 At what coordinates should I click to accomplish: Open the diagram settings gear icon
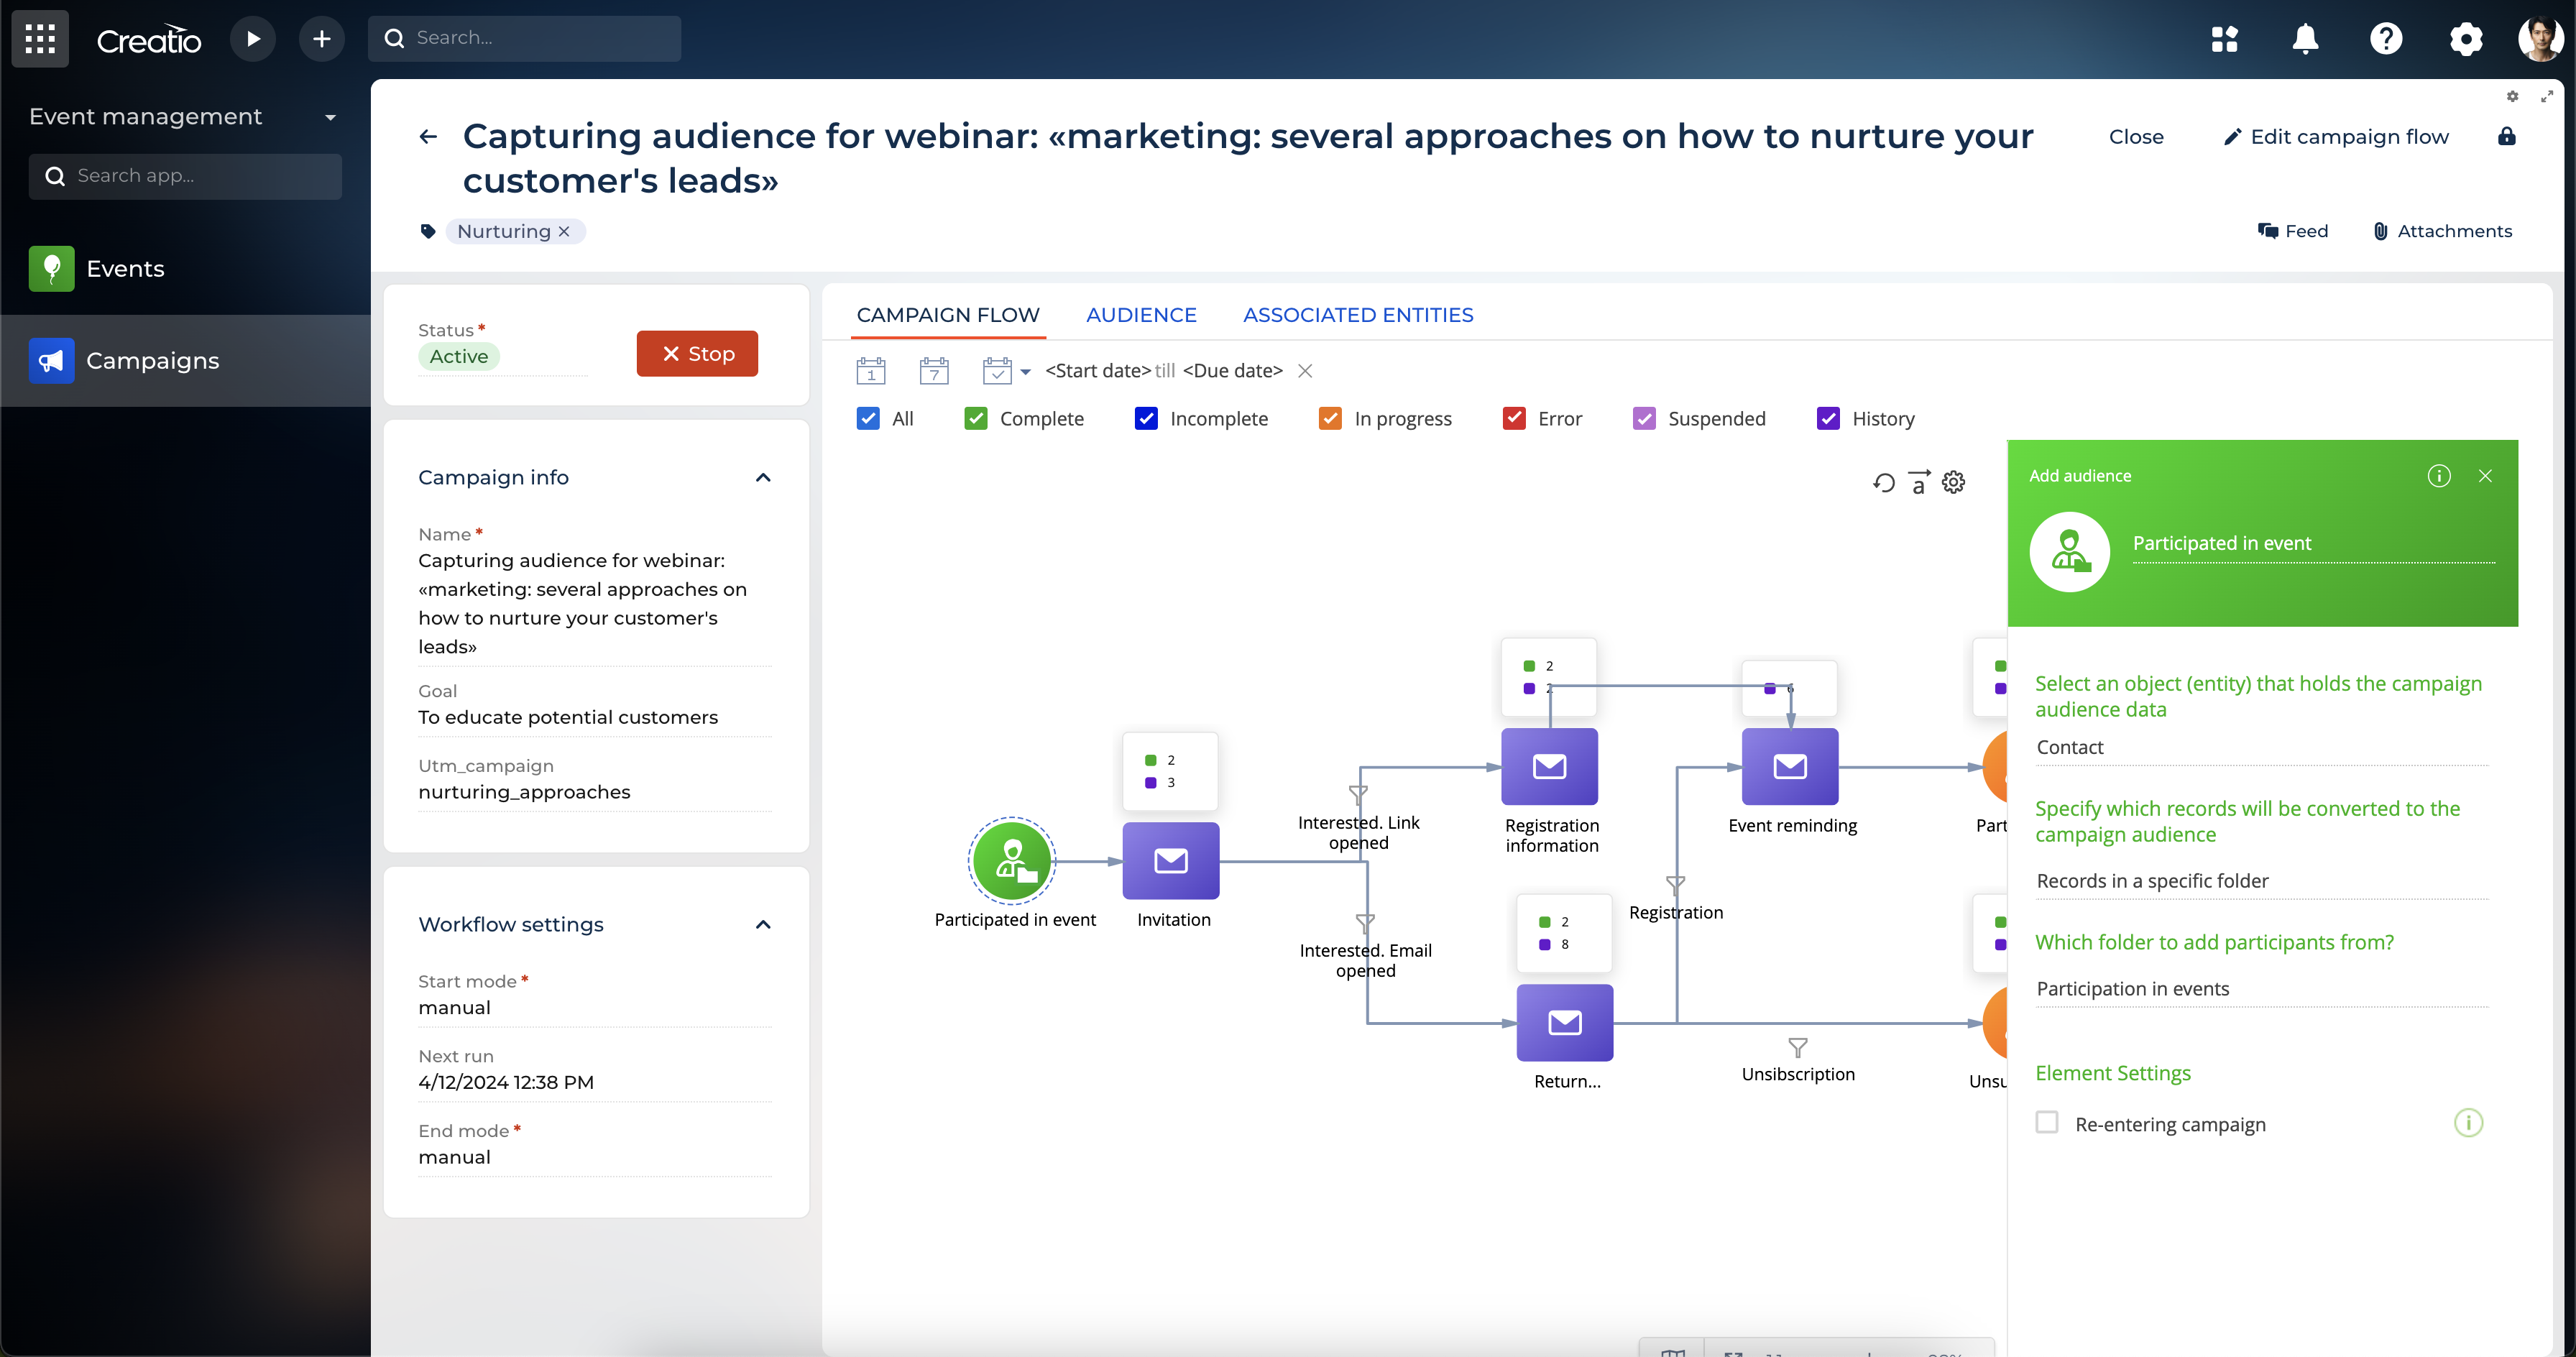(1953, 483)
